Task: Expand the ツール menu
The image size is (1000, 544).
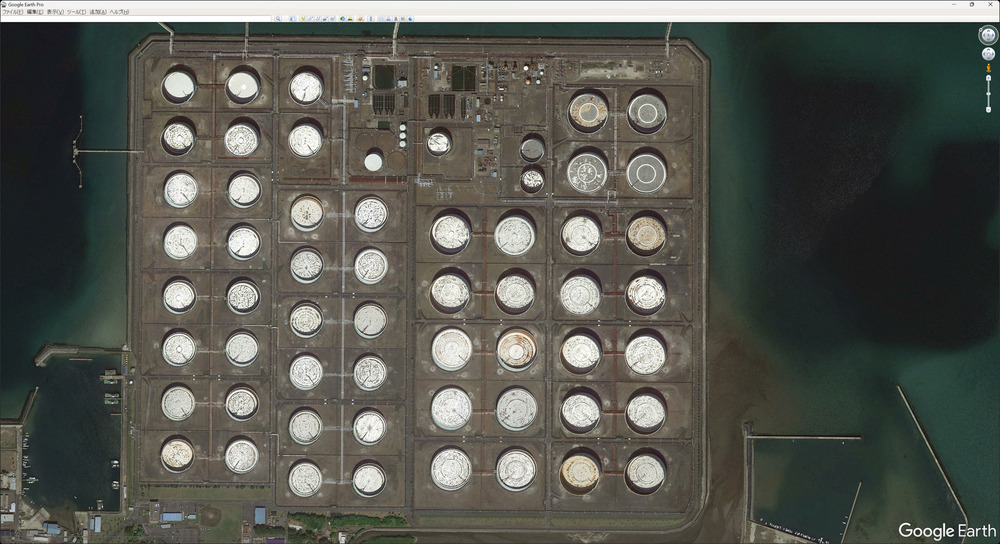Action: tap(76, 12)
